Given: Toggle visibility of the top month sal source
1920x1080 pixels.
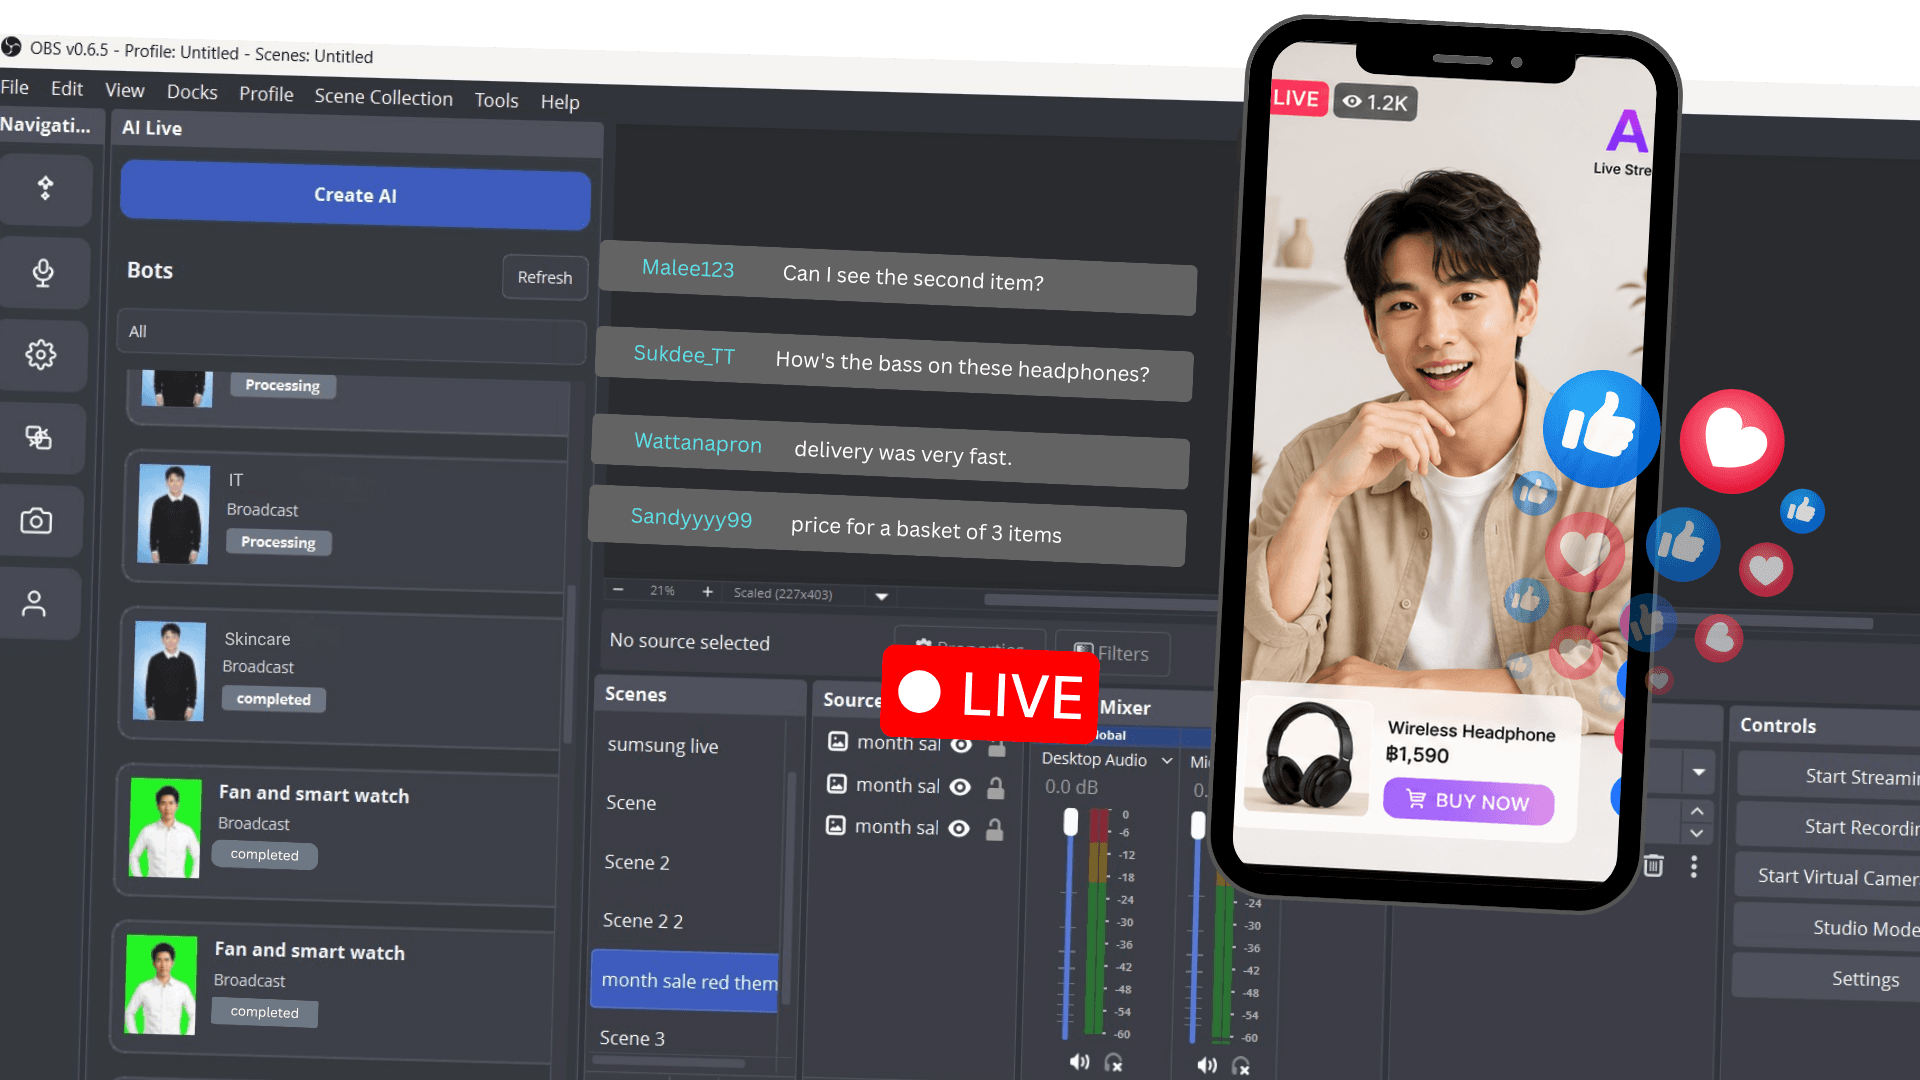Looking at the screenshot, I should point(961,745).
